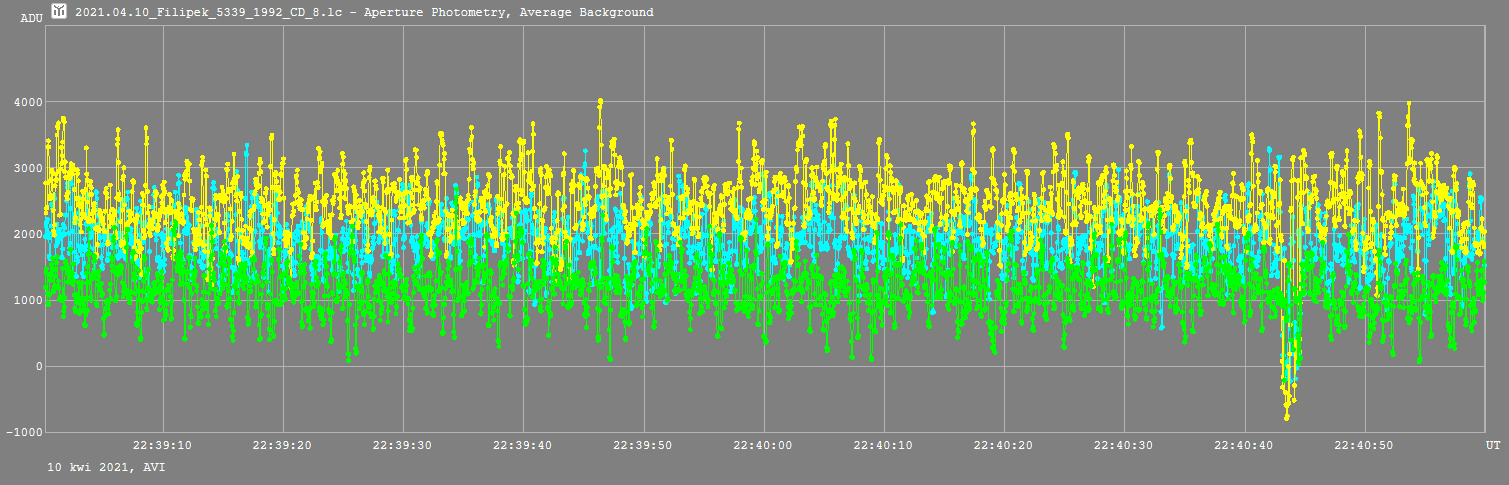Viewport: 1509px width, 485px height.
Task: Click the 3000 value on the Y axis
Action: 27,168
